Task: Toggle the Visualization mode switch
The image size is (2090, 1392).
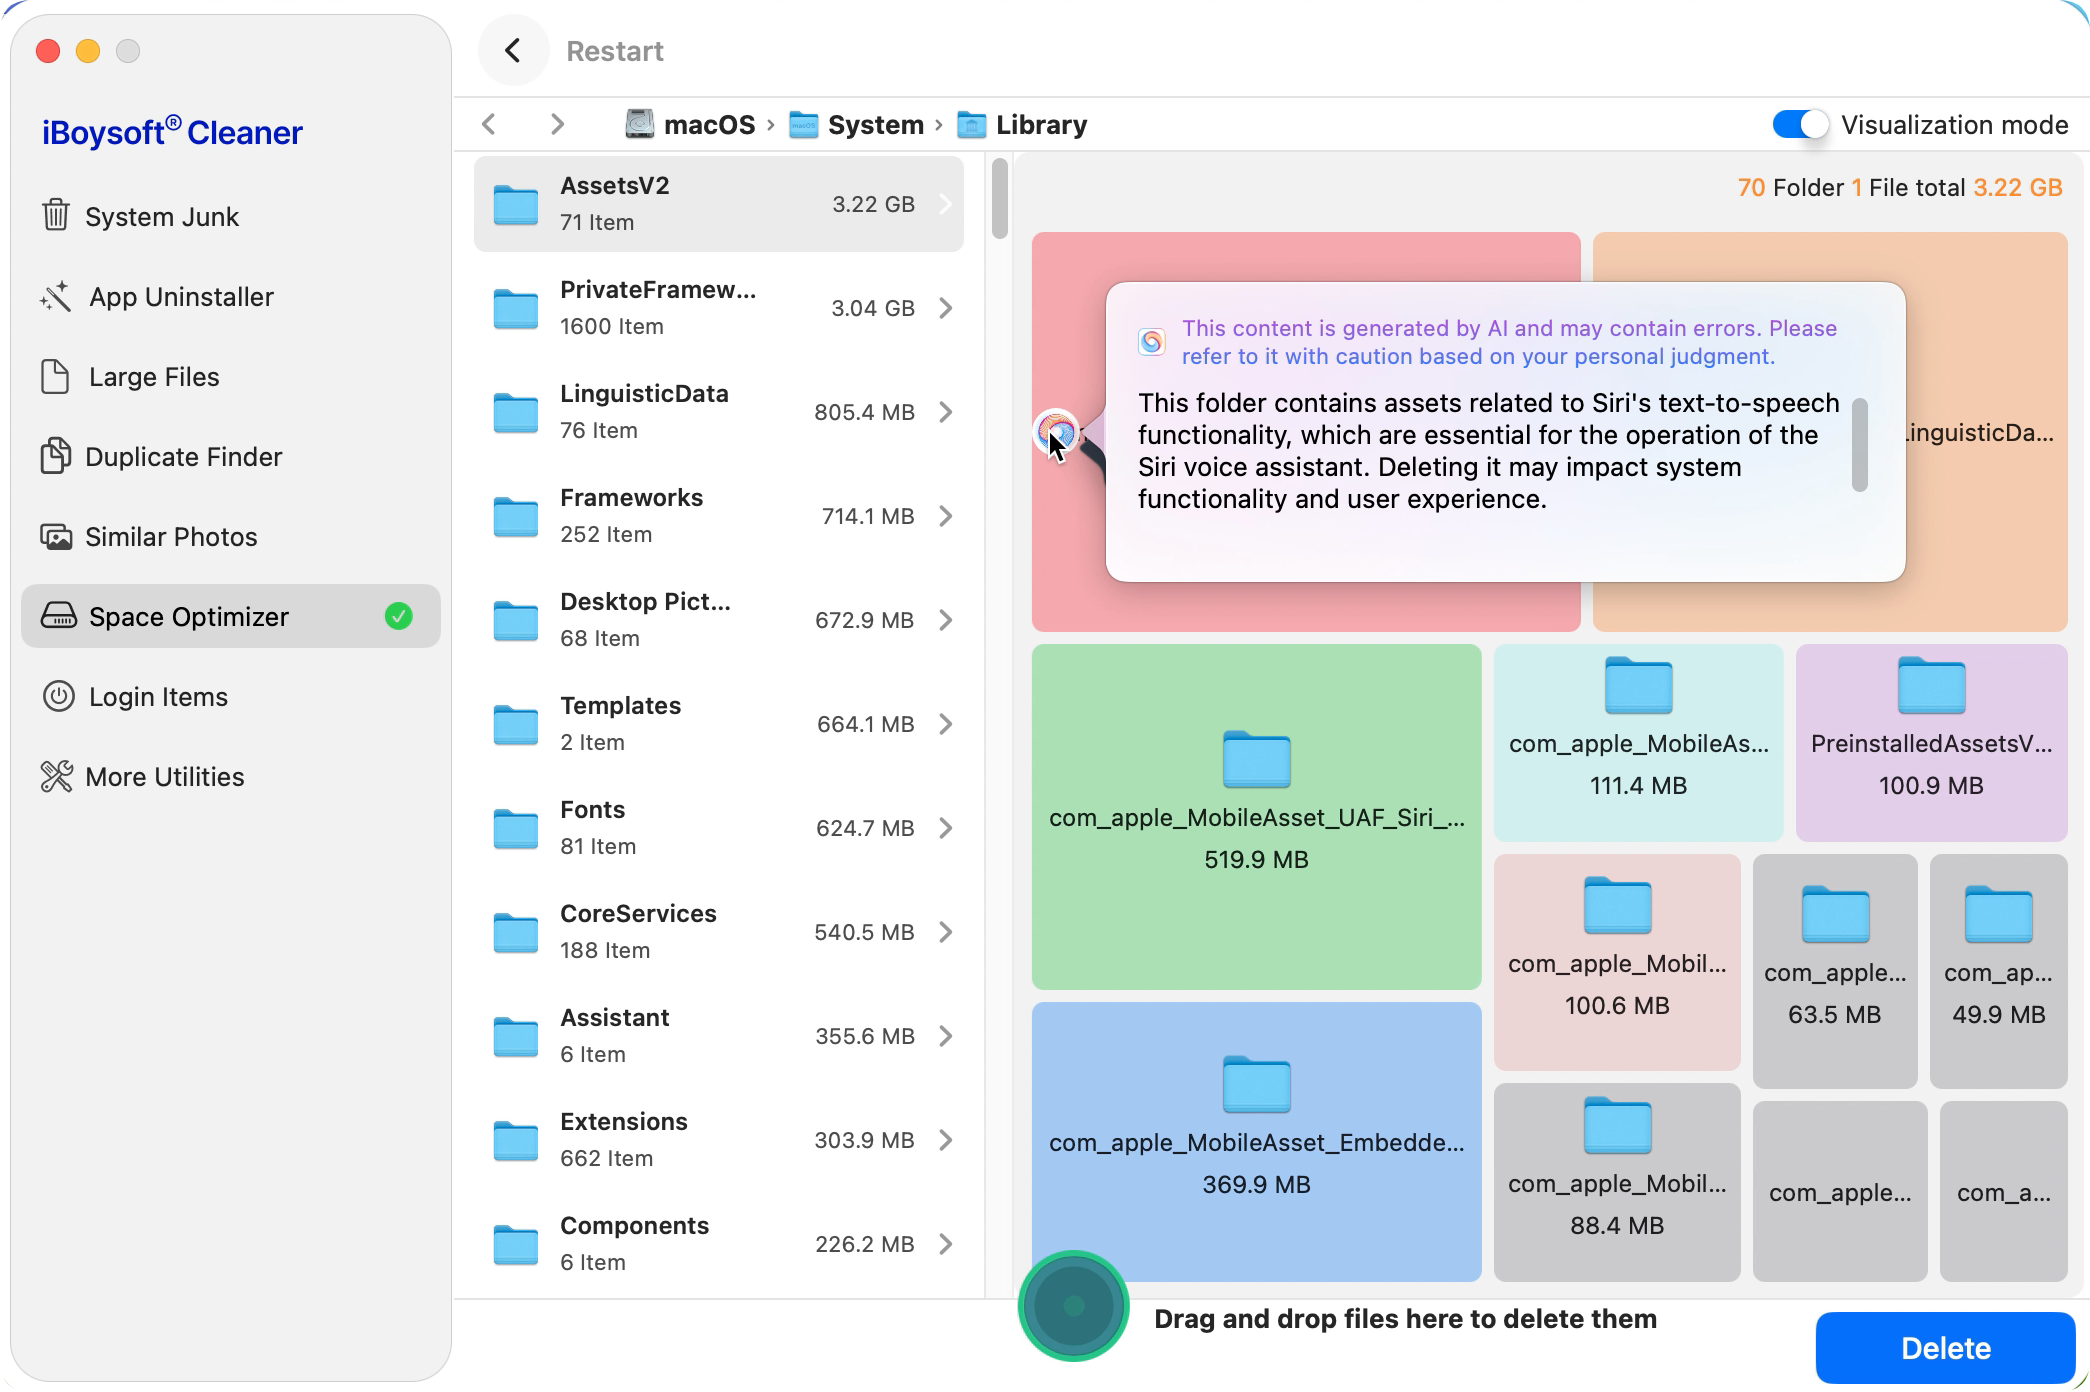Action: (1799, 125)
